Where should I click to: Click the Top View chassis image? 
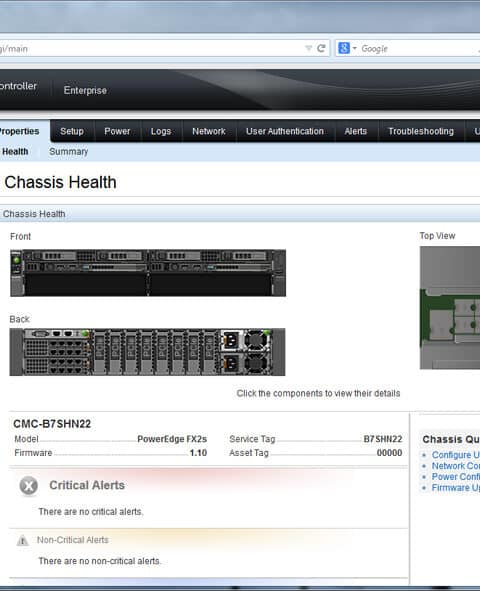coord(450,308)
